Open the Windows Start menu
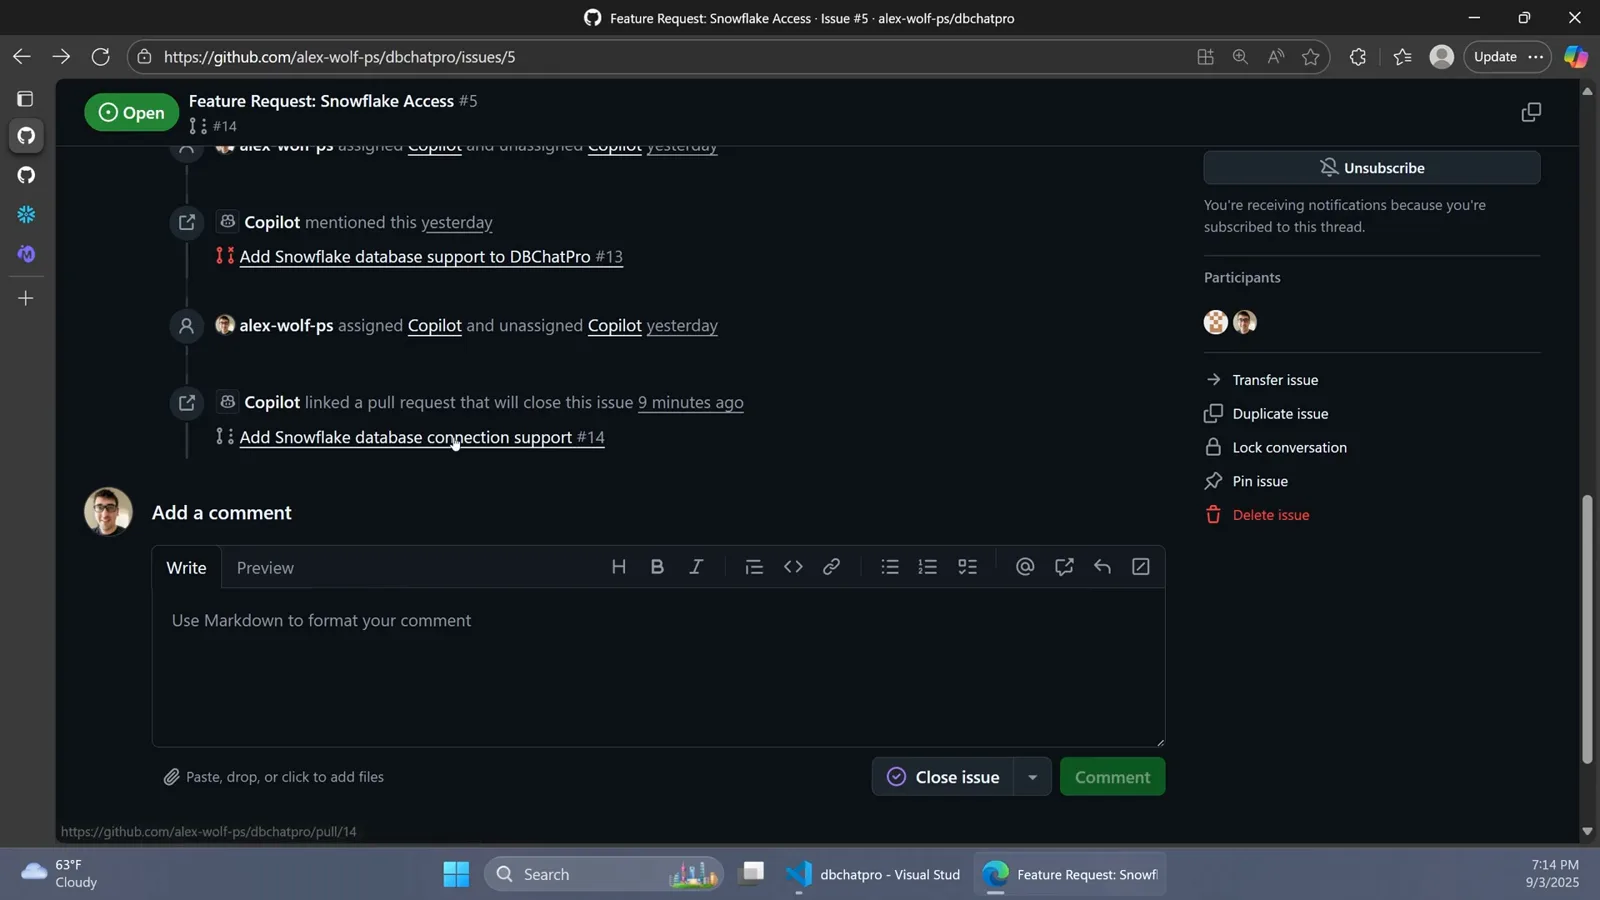Image resolution: width=1600 pixels, height=900 pixels. [456, 874]
